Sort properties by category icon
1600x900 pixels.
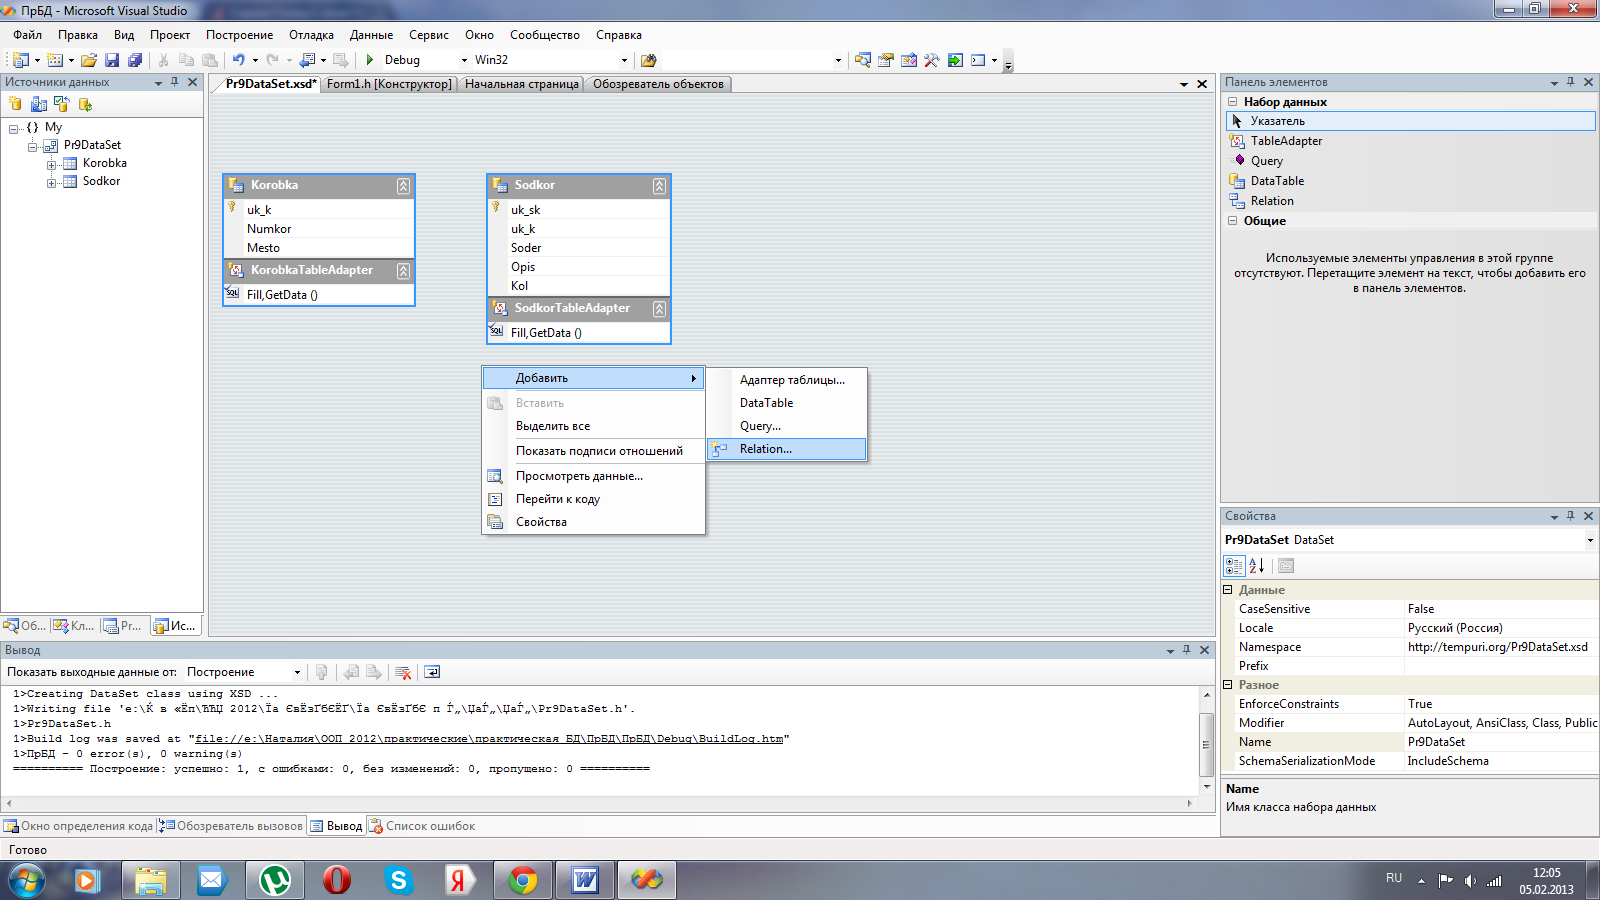(x=1234, y=566)
